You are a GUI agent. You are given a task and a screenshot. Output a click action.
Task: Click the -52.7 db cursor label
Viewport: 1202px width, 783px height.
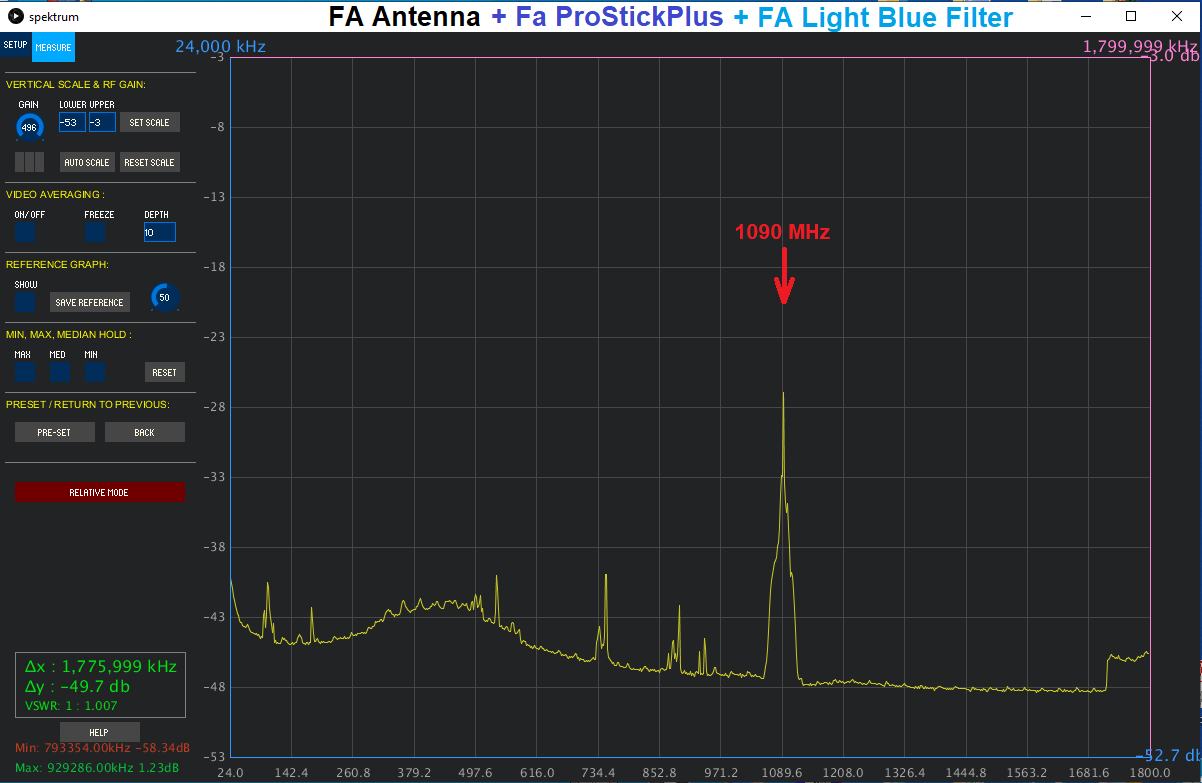click(1167, 756)
